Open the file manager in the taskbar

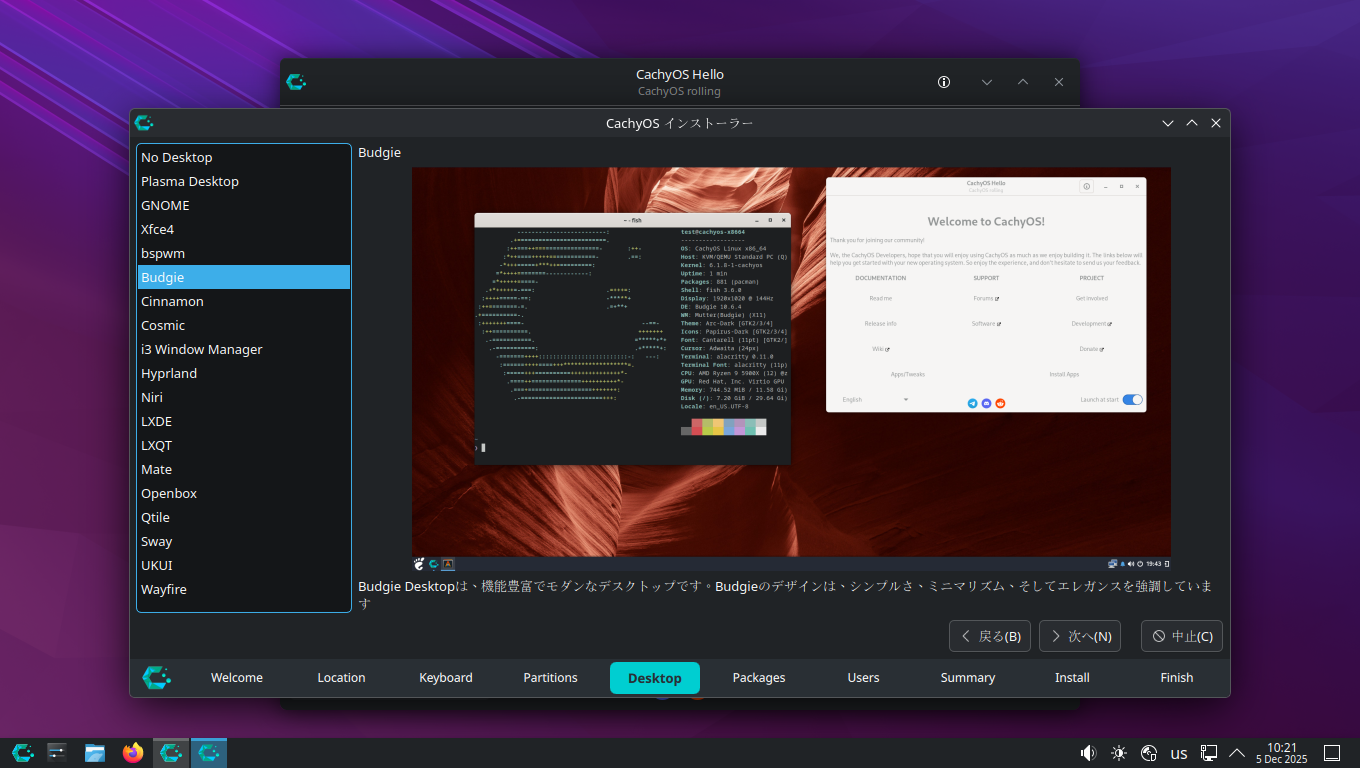95,753
